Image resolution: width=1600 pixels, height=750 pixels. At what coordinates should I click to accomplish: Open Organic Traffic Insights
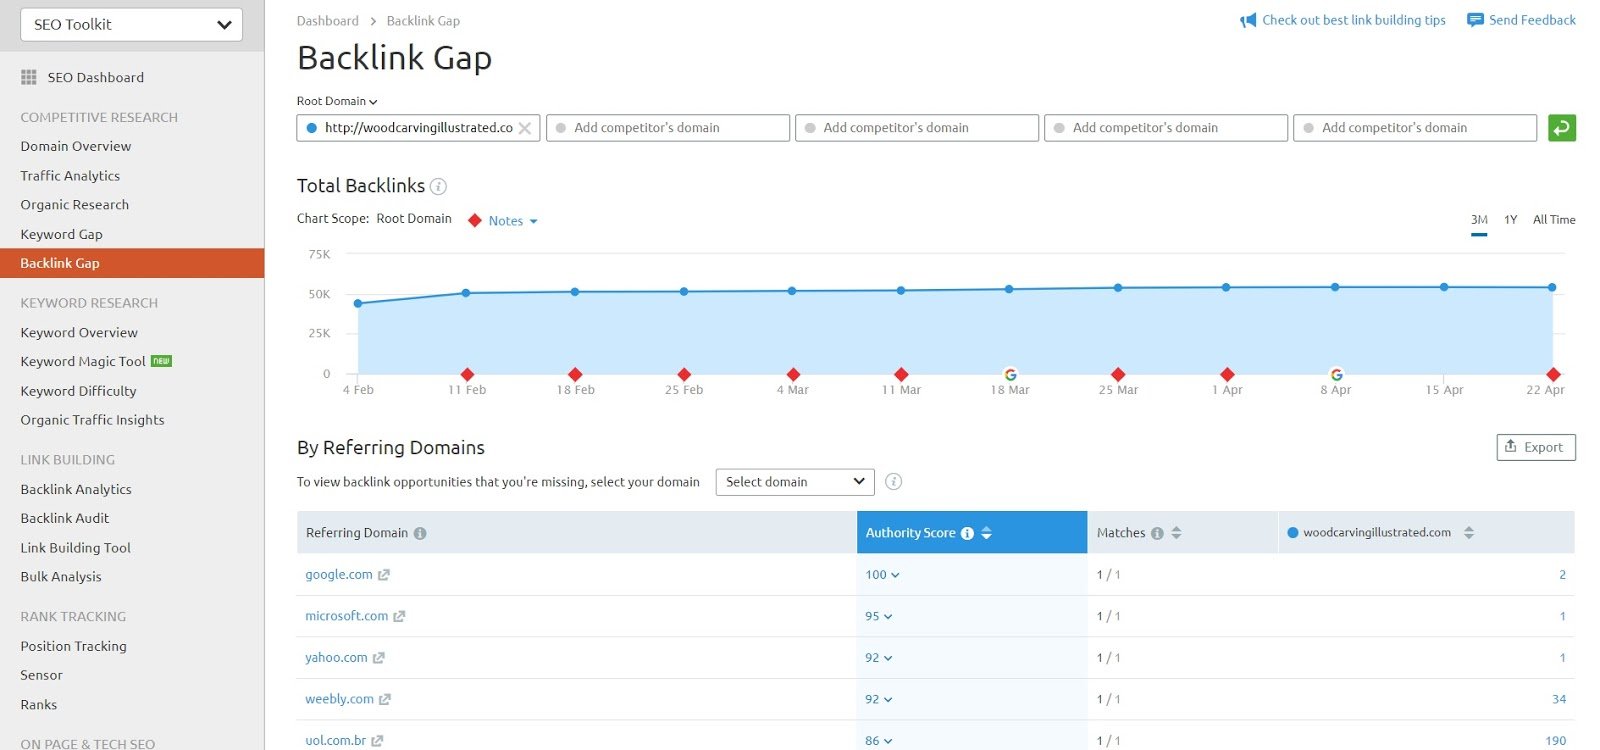point(92,420)
